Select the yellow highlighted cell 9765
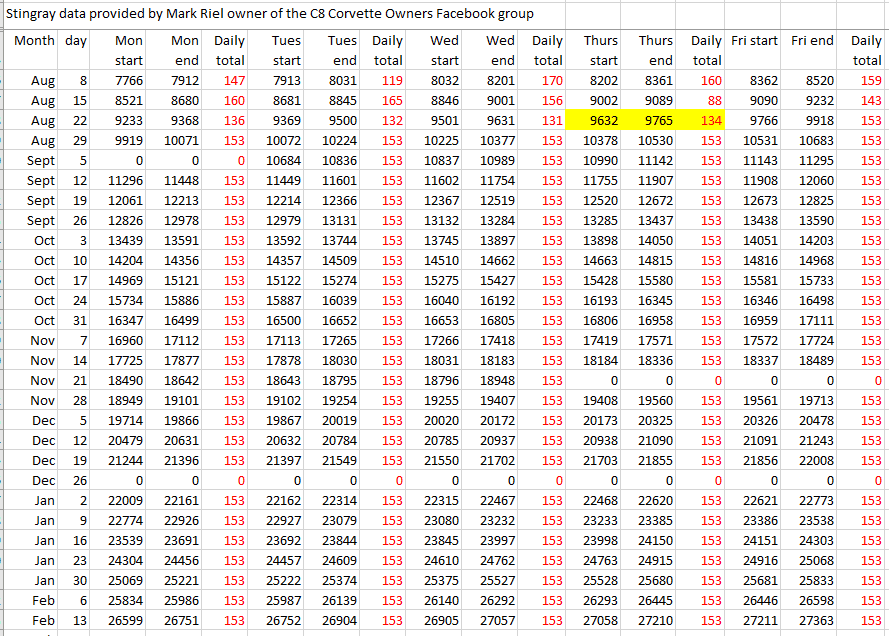 655,120
